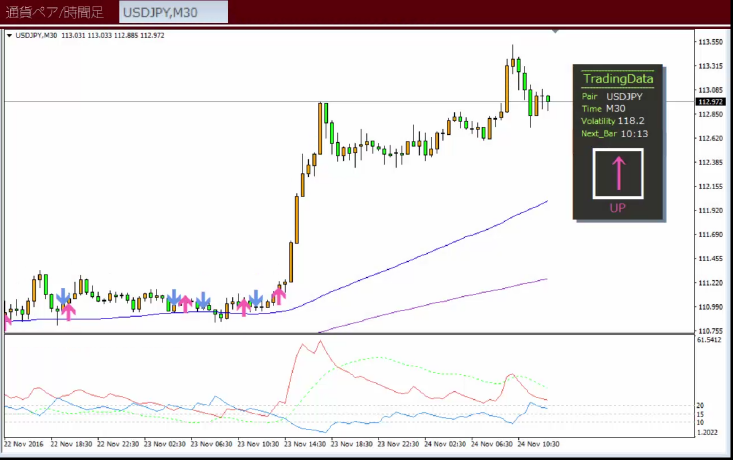
Task: Click the last pink up arrow before the breakout
Action: [x=279, y=295]
